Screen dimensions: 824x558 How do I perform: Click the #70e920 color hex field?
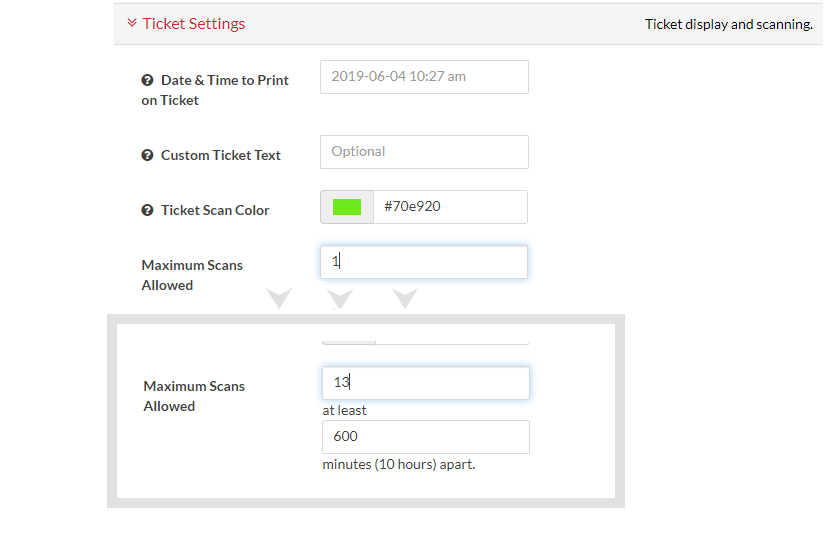click(x=450, y=207)
